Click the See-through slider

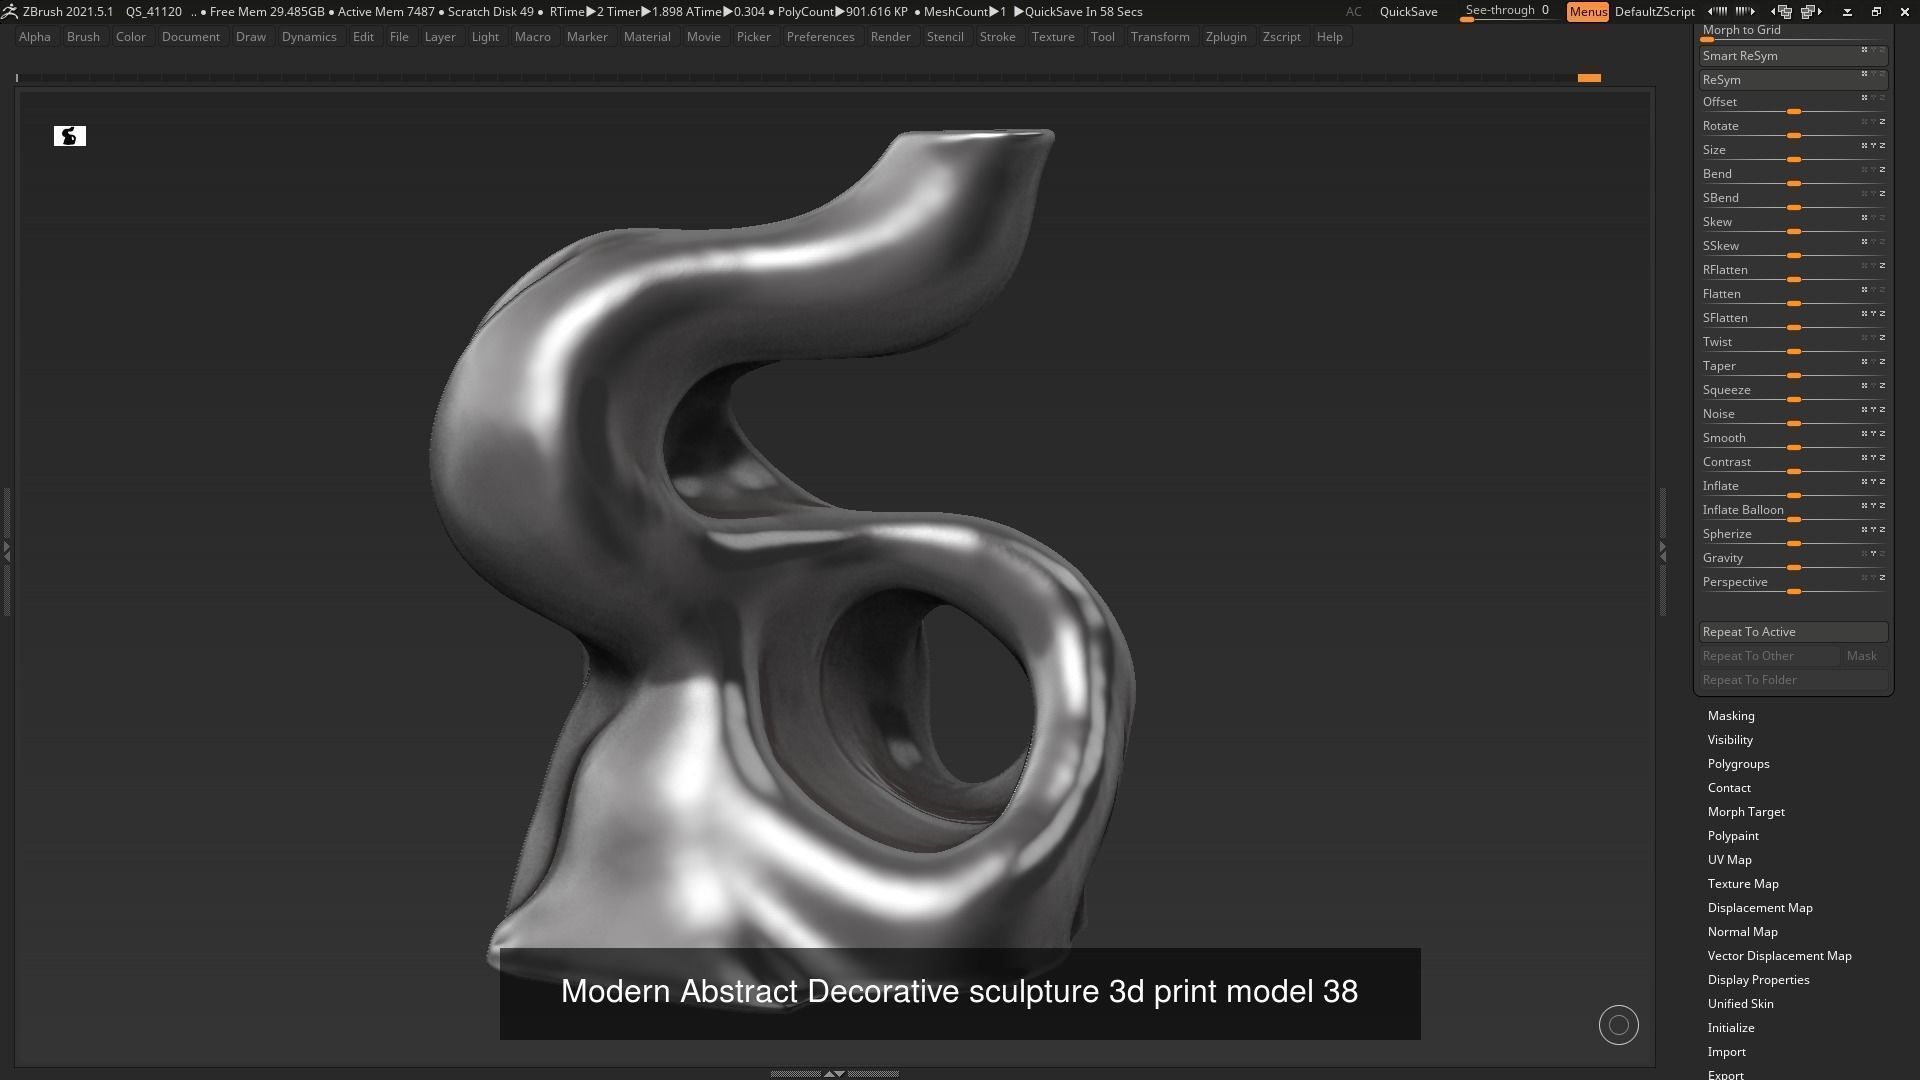[1507, 12]
